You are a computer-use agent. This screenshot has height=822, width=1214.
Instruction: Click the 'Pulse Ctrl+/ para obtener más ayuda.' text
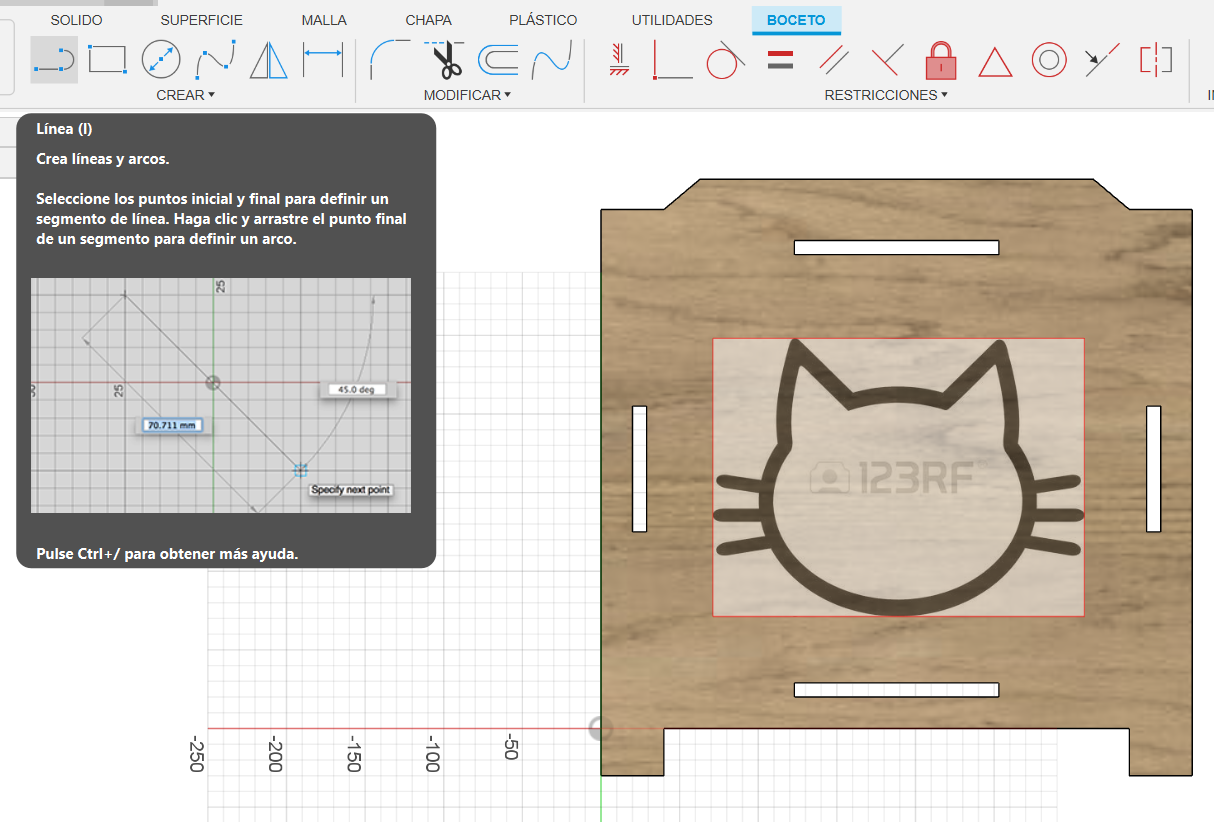pos(167,553)
